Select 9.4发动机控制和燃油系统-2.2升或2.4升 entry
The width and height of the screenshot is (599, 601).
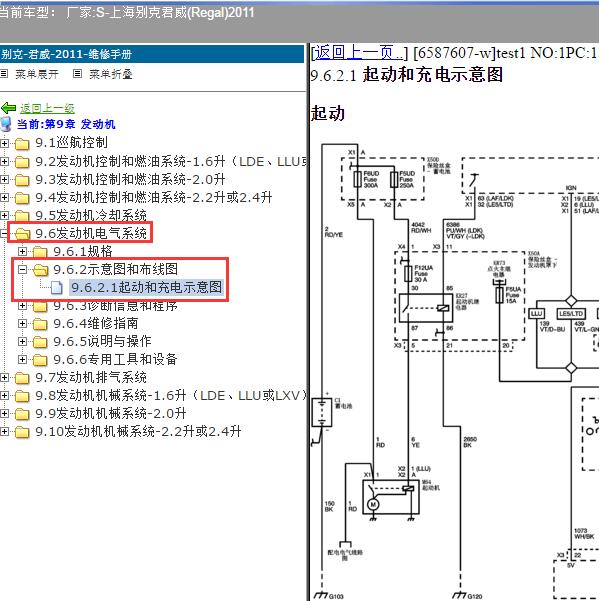click(154, 197)
